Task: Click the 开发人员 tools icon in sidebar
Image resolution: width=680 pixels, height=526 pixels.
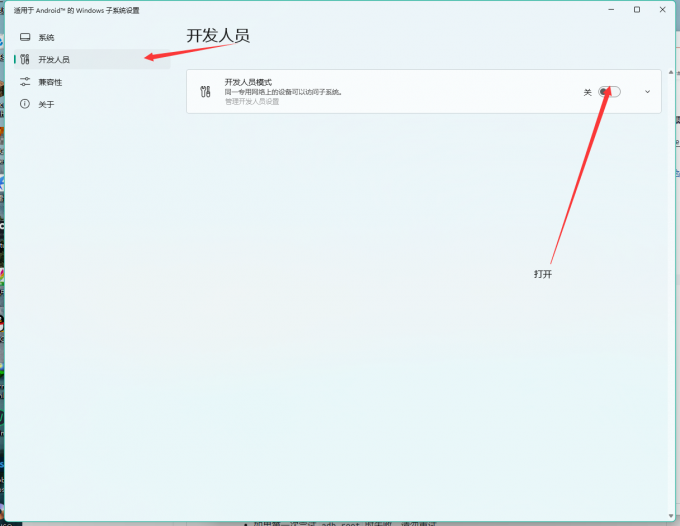Action: click(x=25, y=60)
